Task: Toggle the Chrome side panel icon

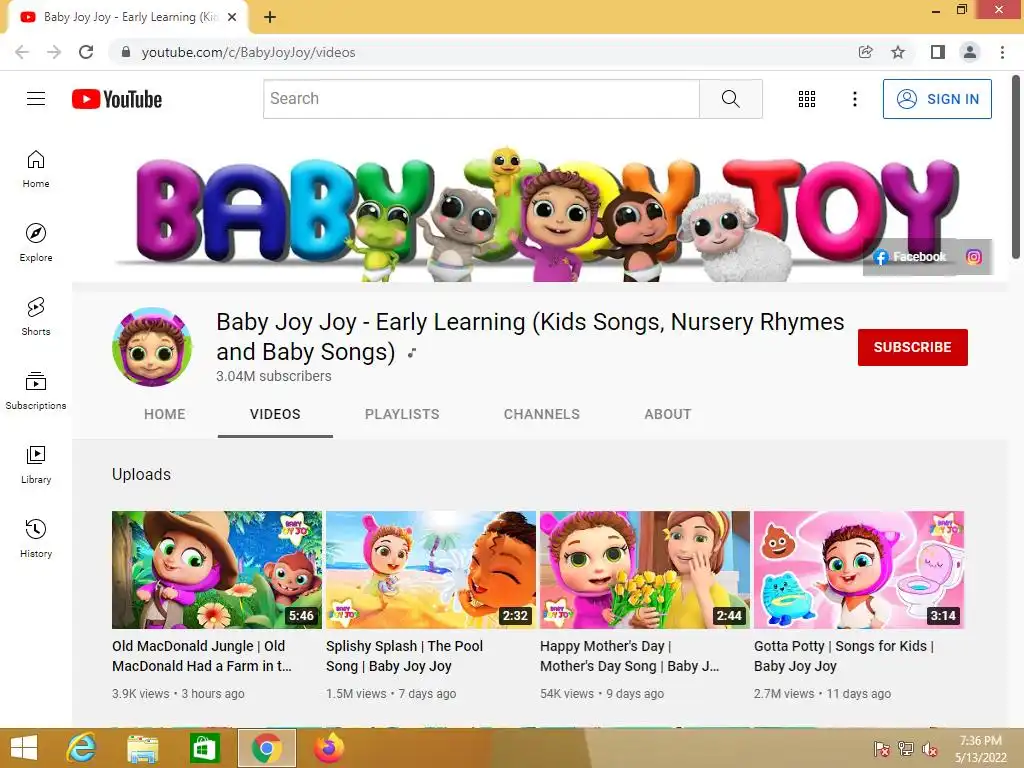Action: tap(938, 52)
